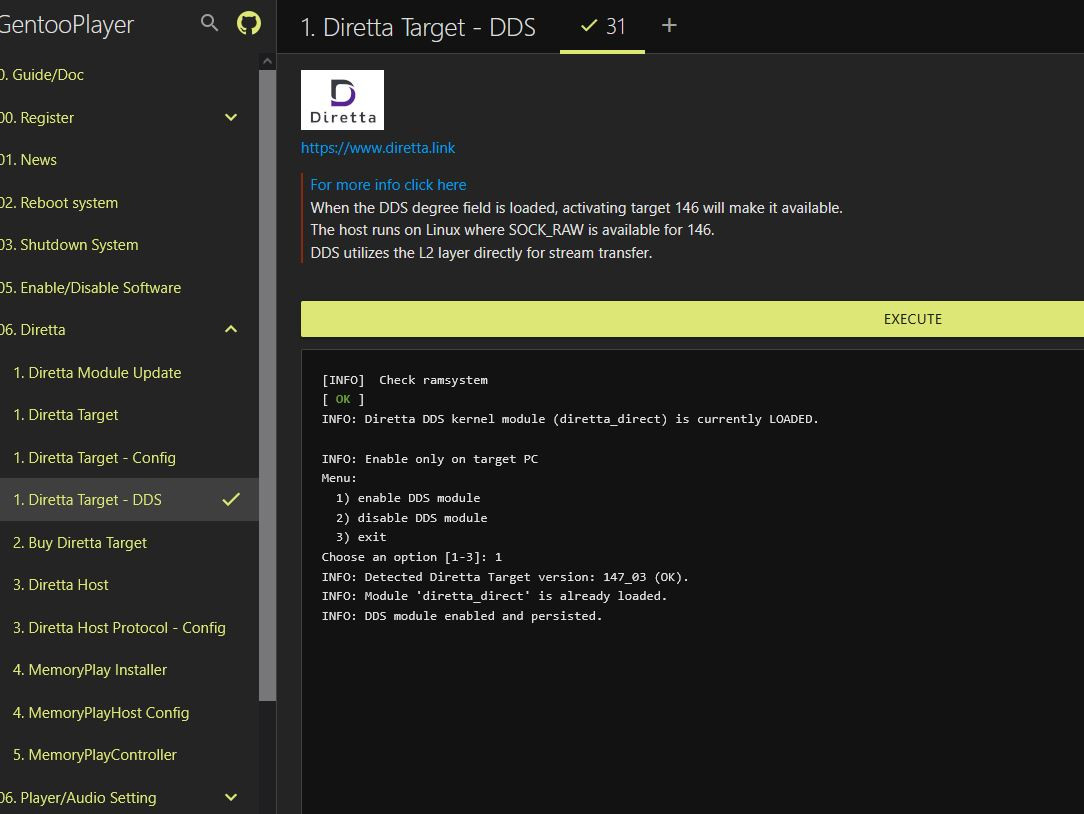
Task: Open 4. MemoryPlayHost Config
Action: pos(129,713)
